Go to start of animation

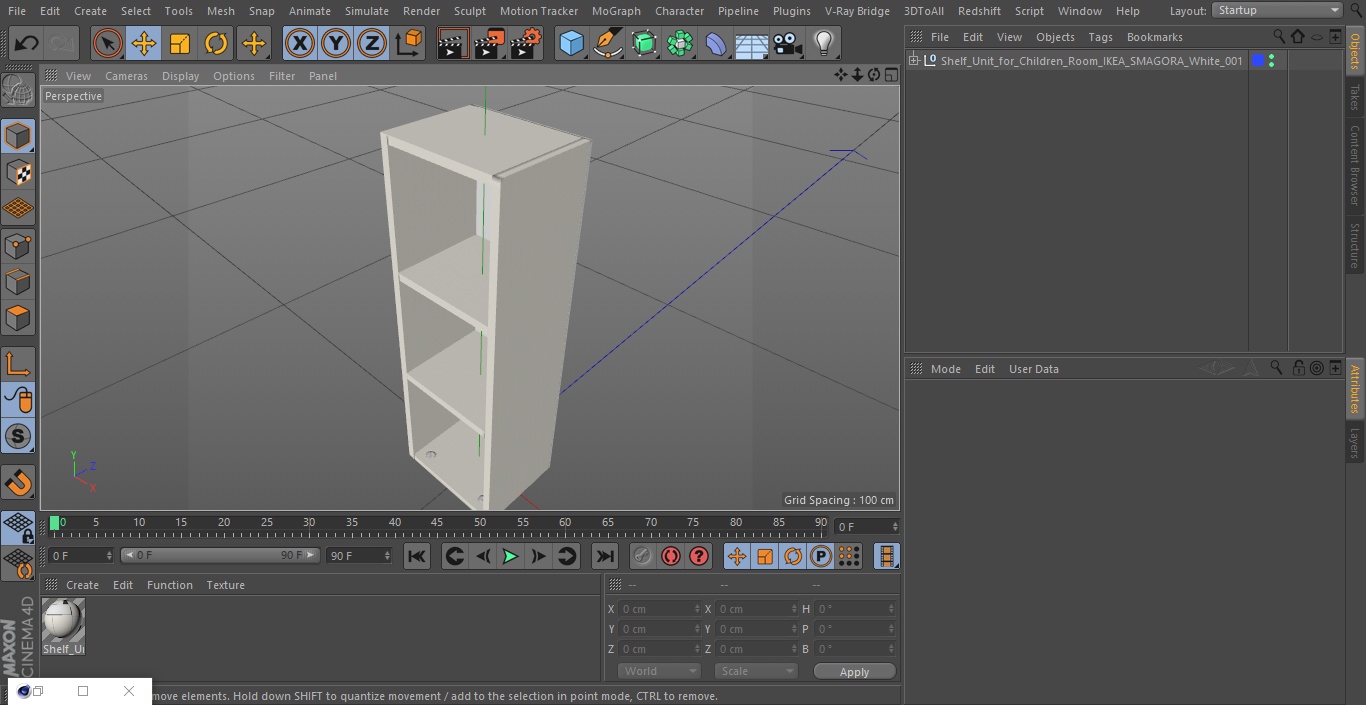pos(417,556)
